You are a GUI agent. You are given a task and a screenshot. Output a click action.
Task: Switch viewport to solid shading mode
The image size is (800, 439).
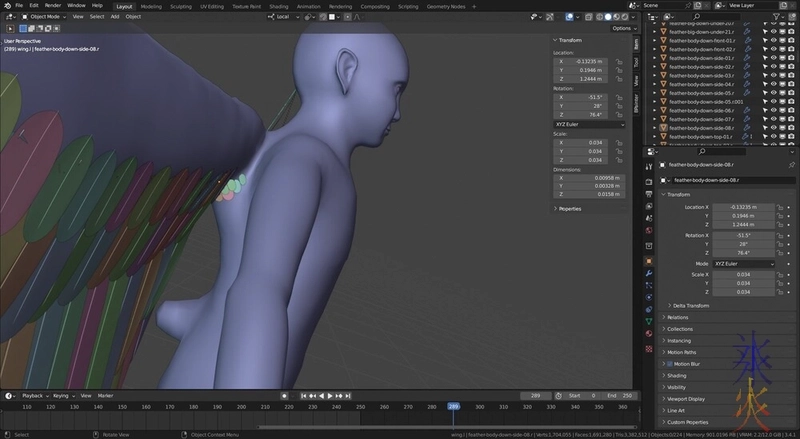click(606, 17)
